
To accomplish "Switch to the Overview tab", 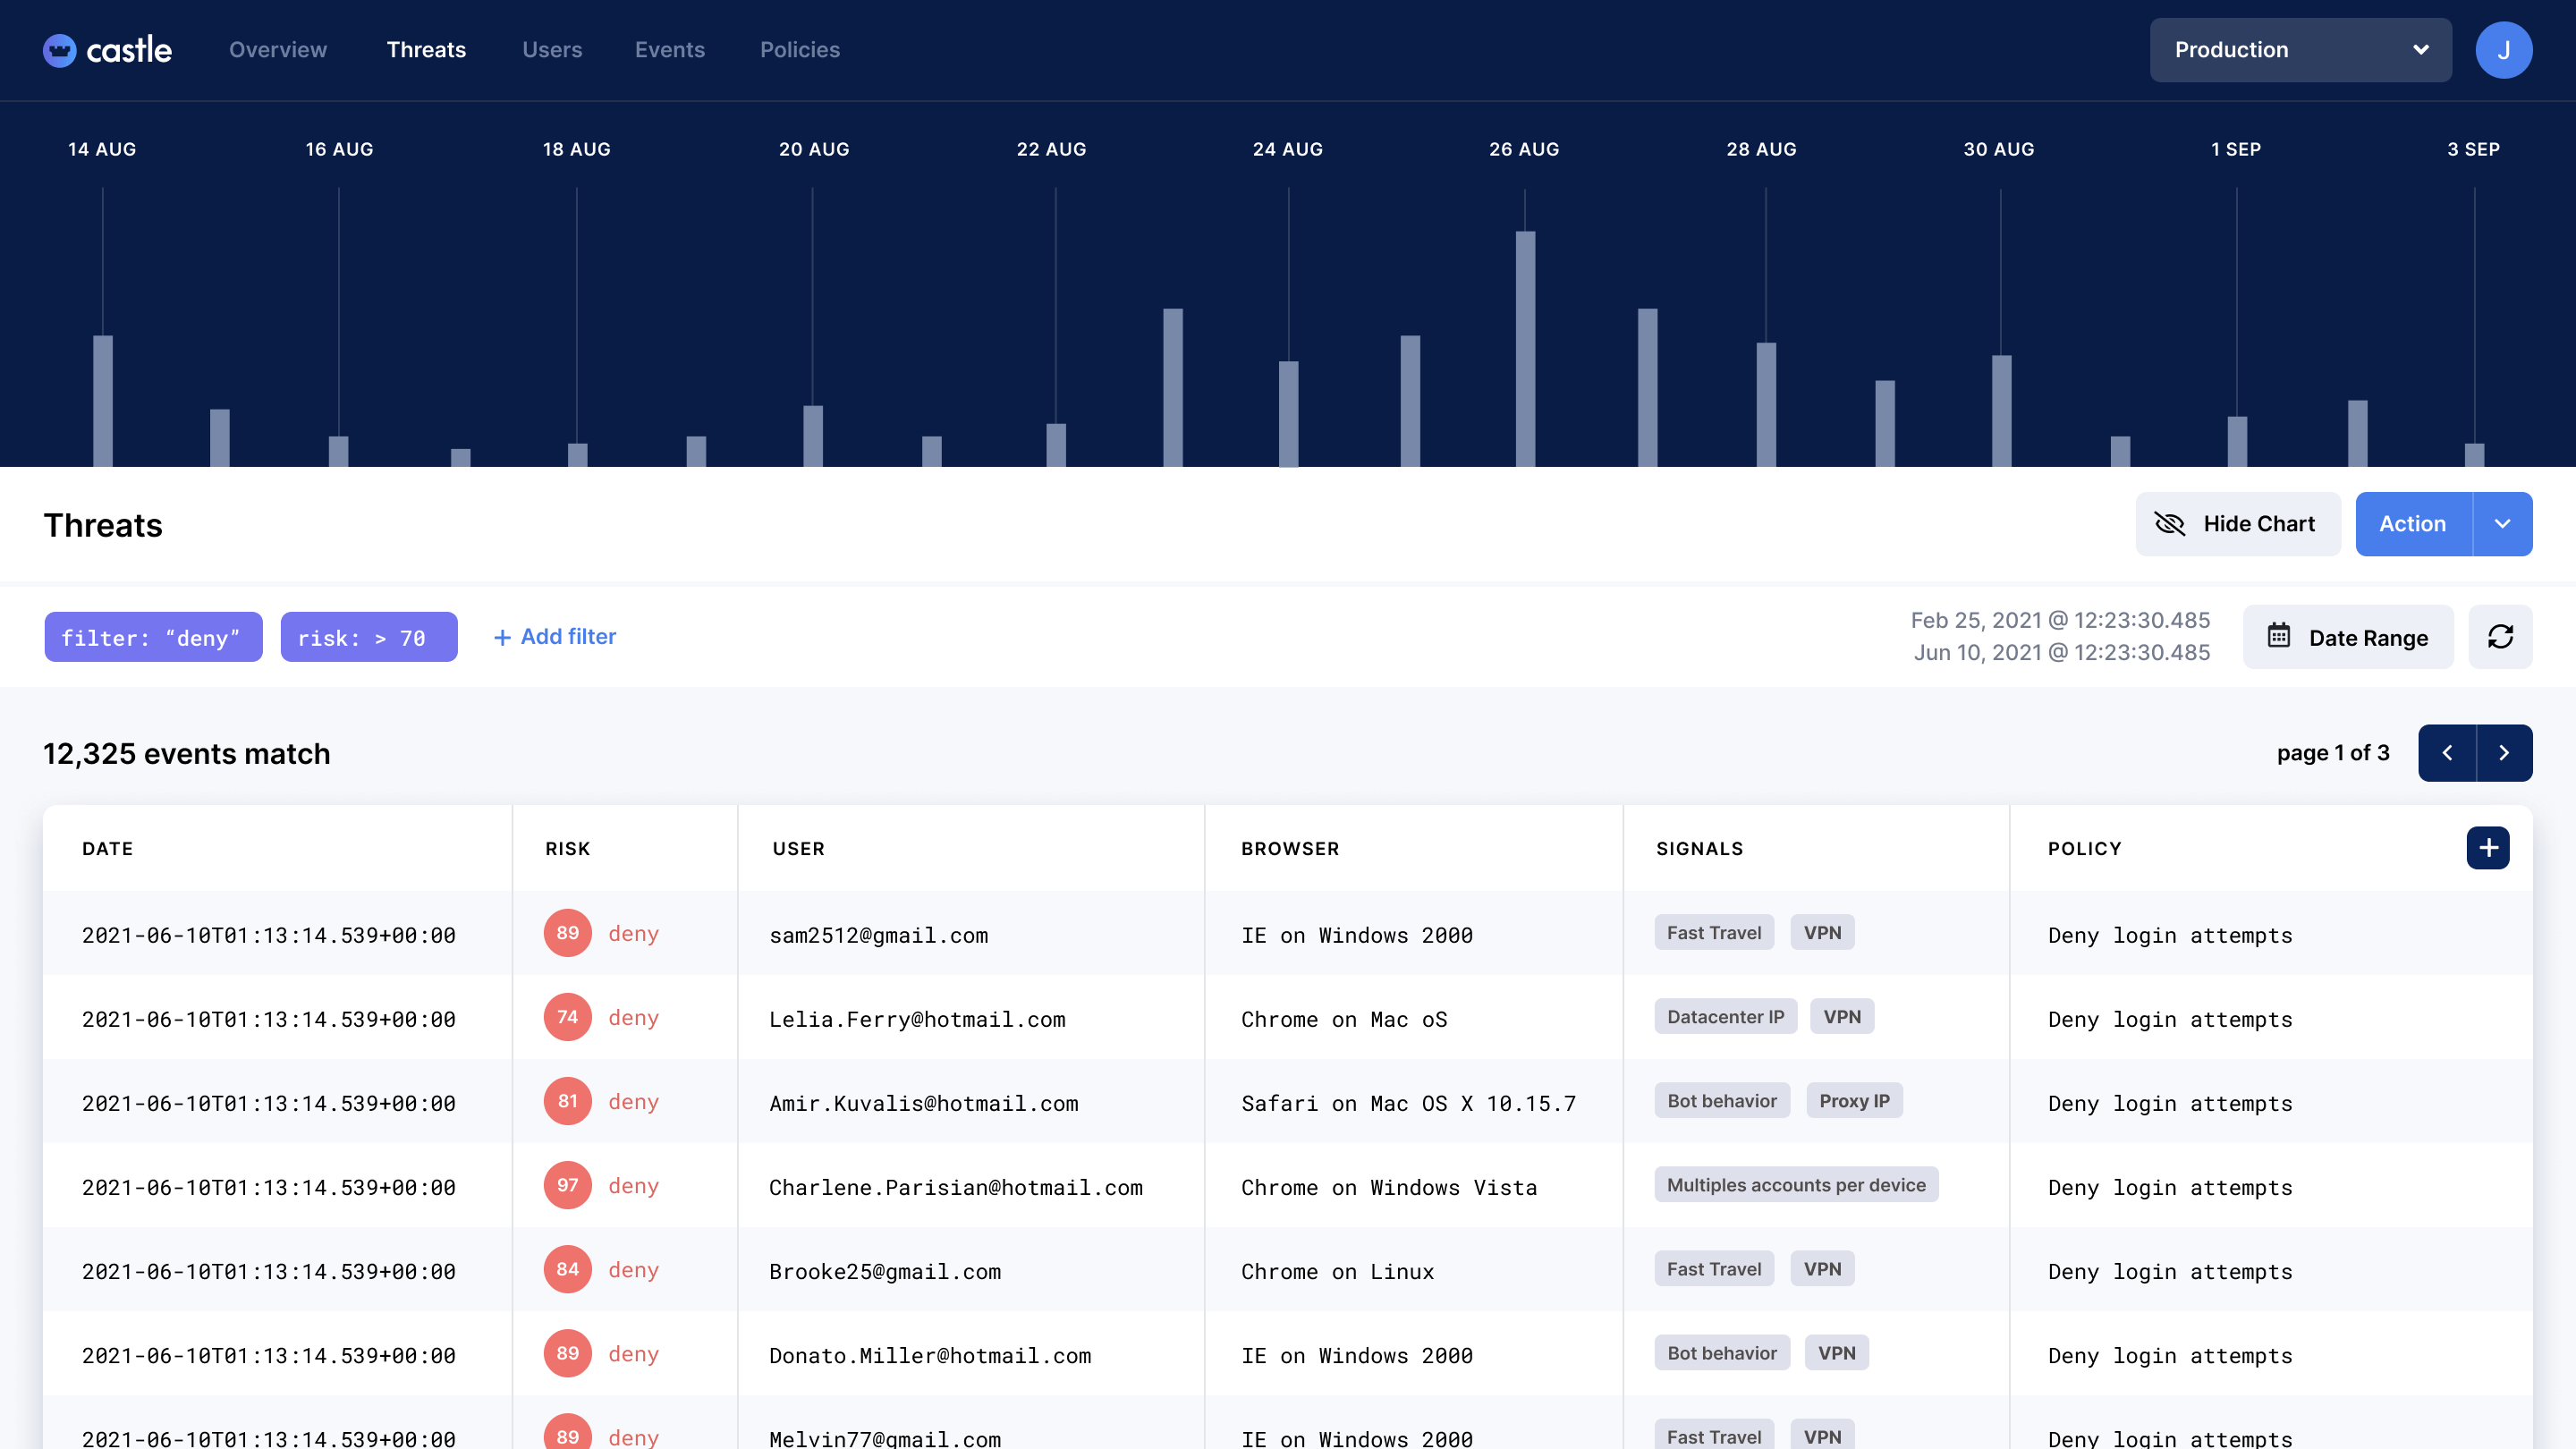I will [278, 50].
